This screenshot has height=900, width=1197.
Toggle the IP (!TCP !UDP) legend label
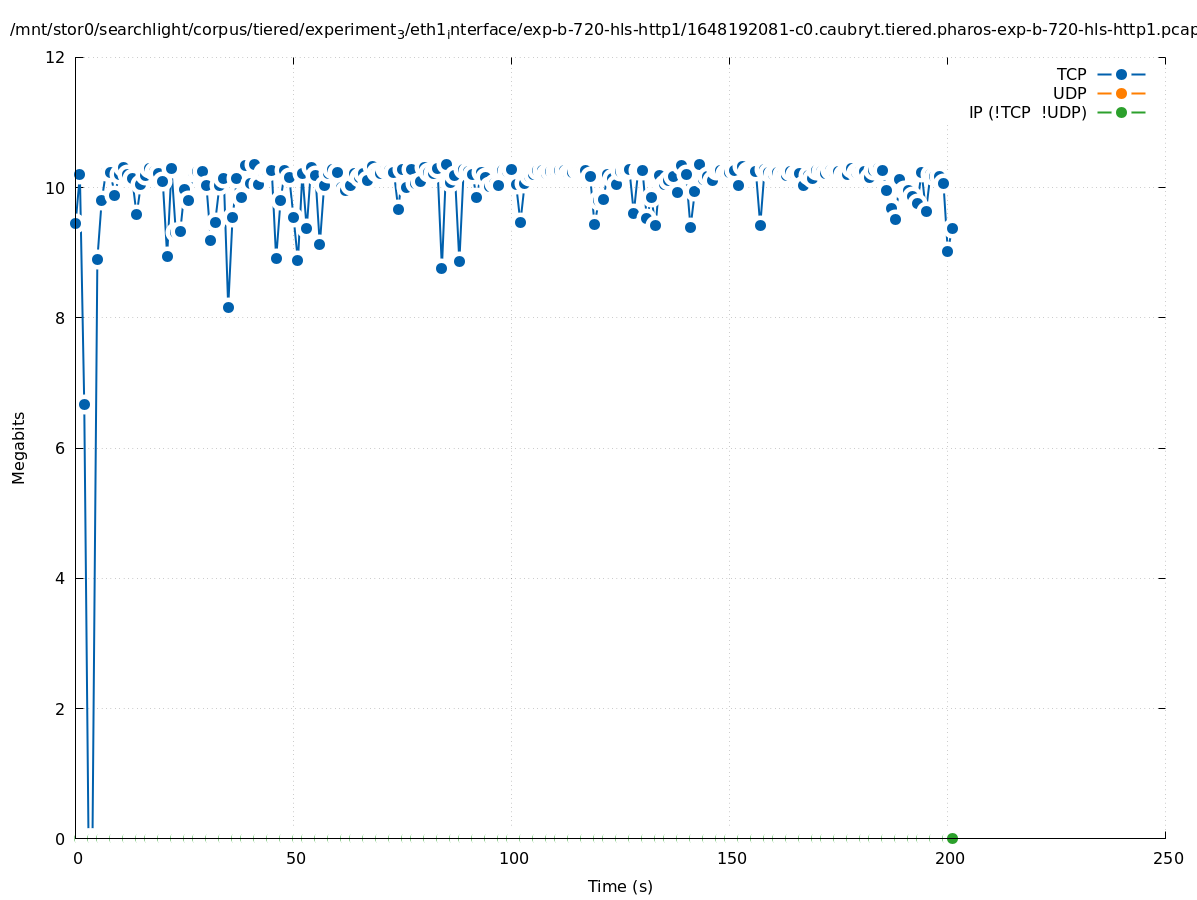coord(1027,112)
